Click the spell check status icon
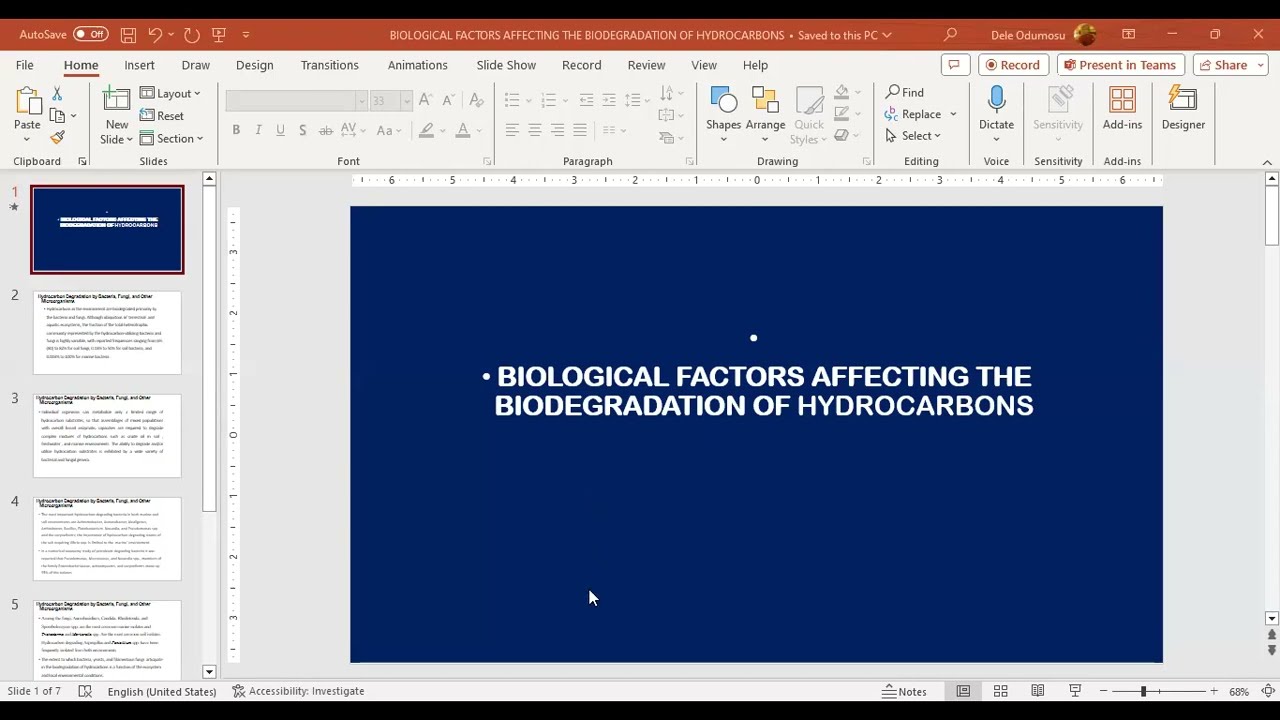Viewport: 1280px width, 720px height. point(85,691)
